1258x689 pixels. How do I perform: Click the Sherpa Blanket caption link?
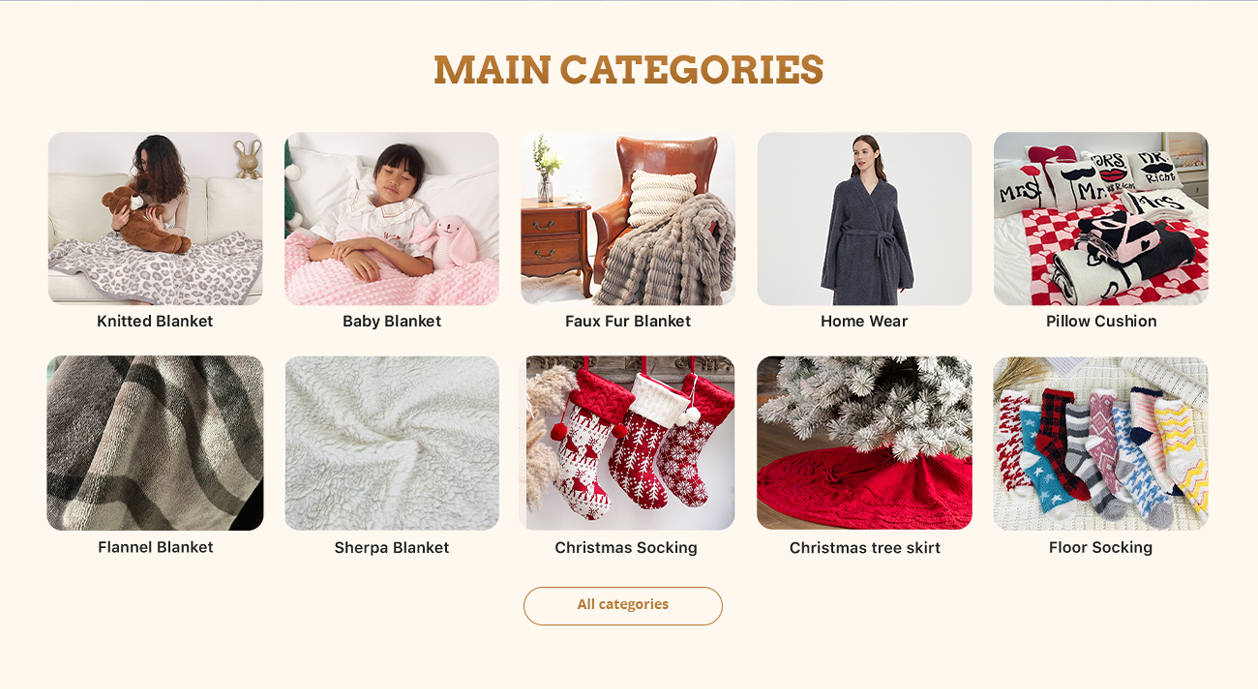click(x=392, y=547)
